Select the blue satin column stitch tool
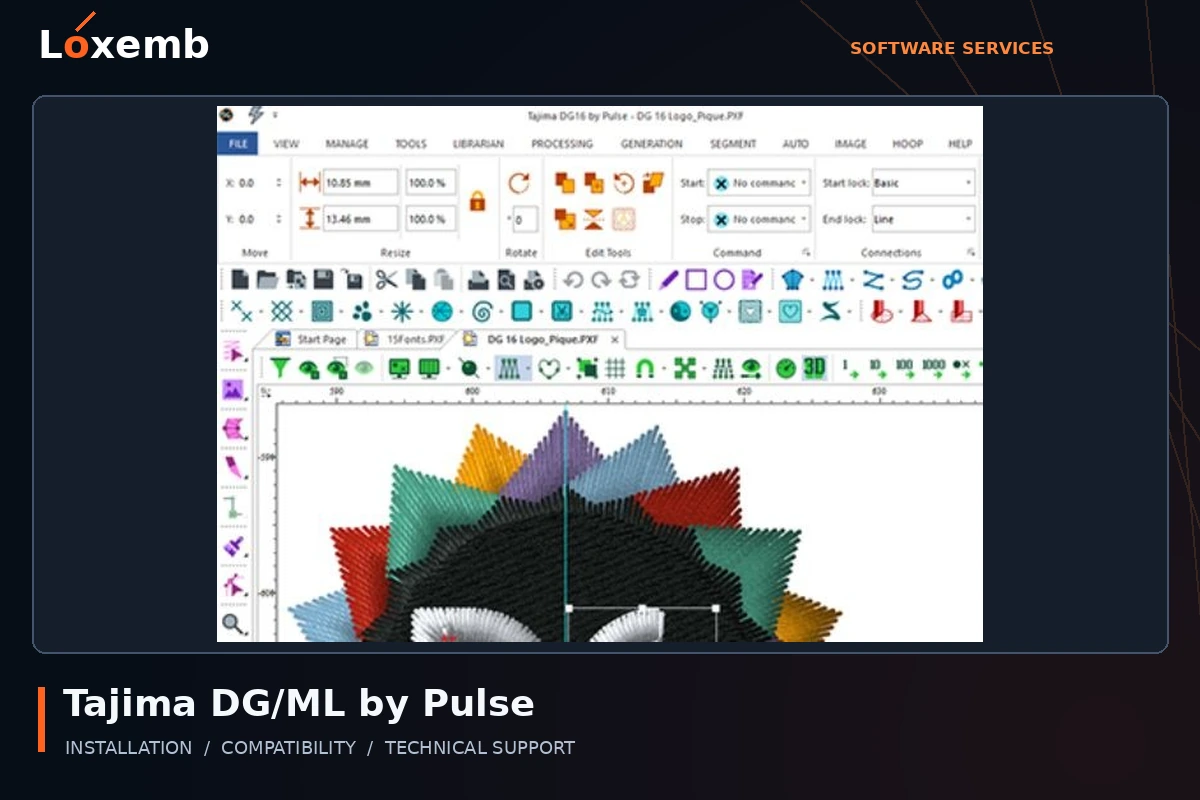1200x800 pixels. click(x=833, y=280)
